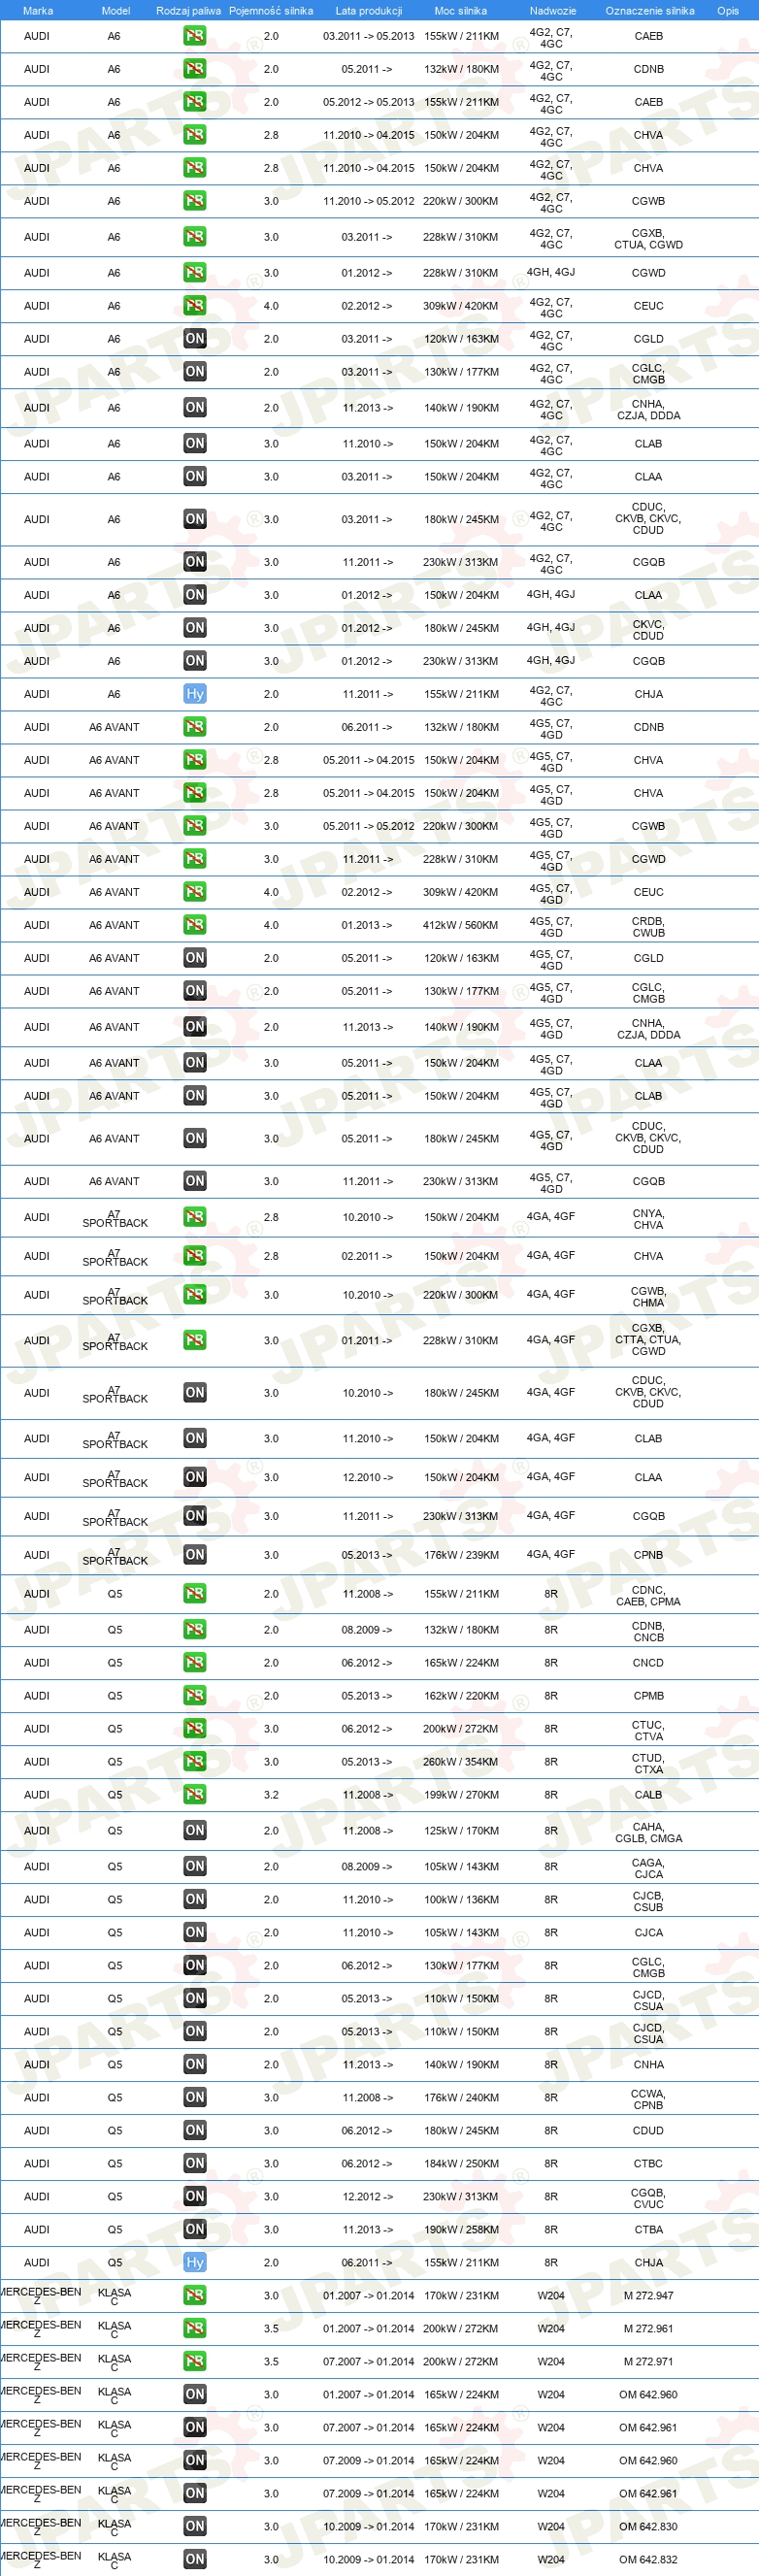Screen dimensions: 759x2576
Task: Click production date 12.2012 -> in Q5 row
Action: 367,2196
